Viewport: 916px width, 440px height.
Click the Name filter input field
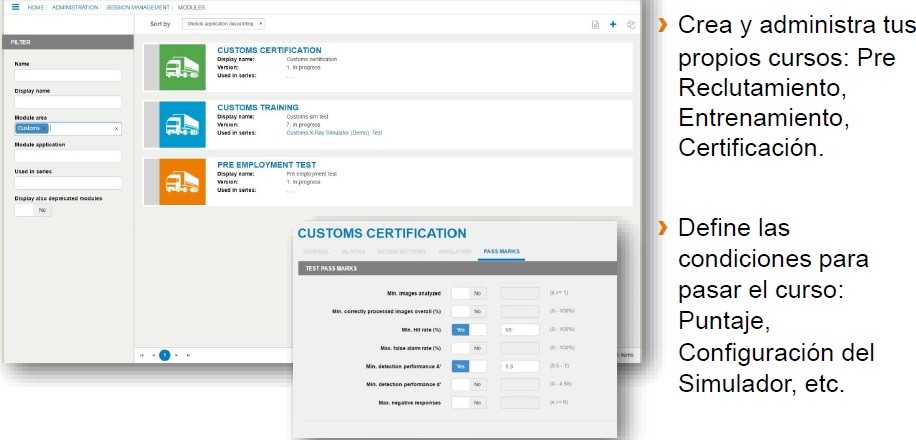coord(68,75)
